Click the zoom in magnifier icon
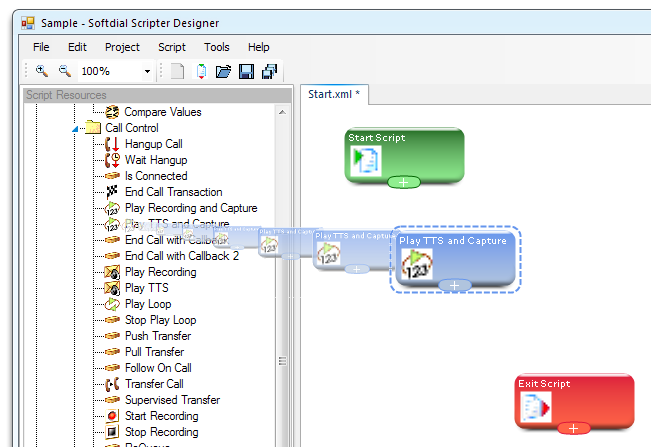The image size is (651, 447). 41,71
